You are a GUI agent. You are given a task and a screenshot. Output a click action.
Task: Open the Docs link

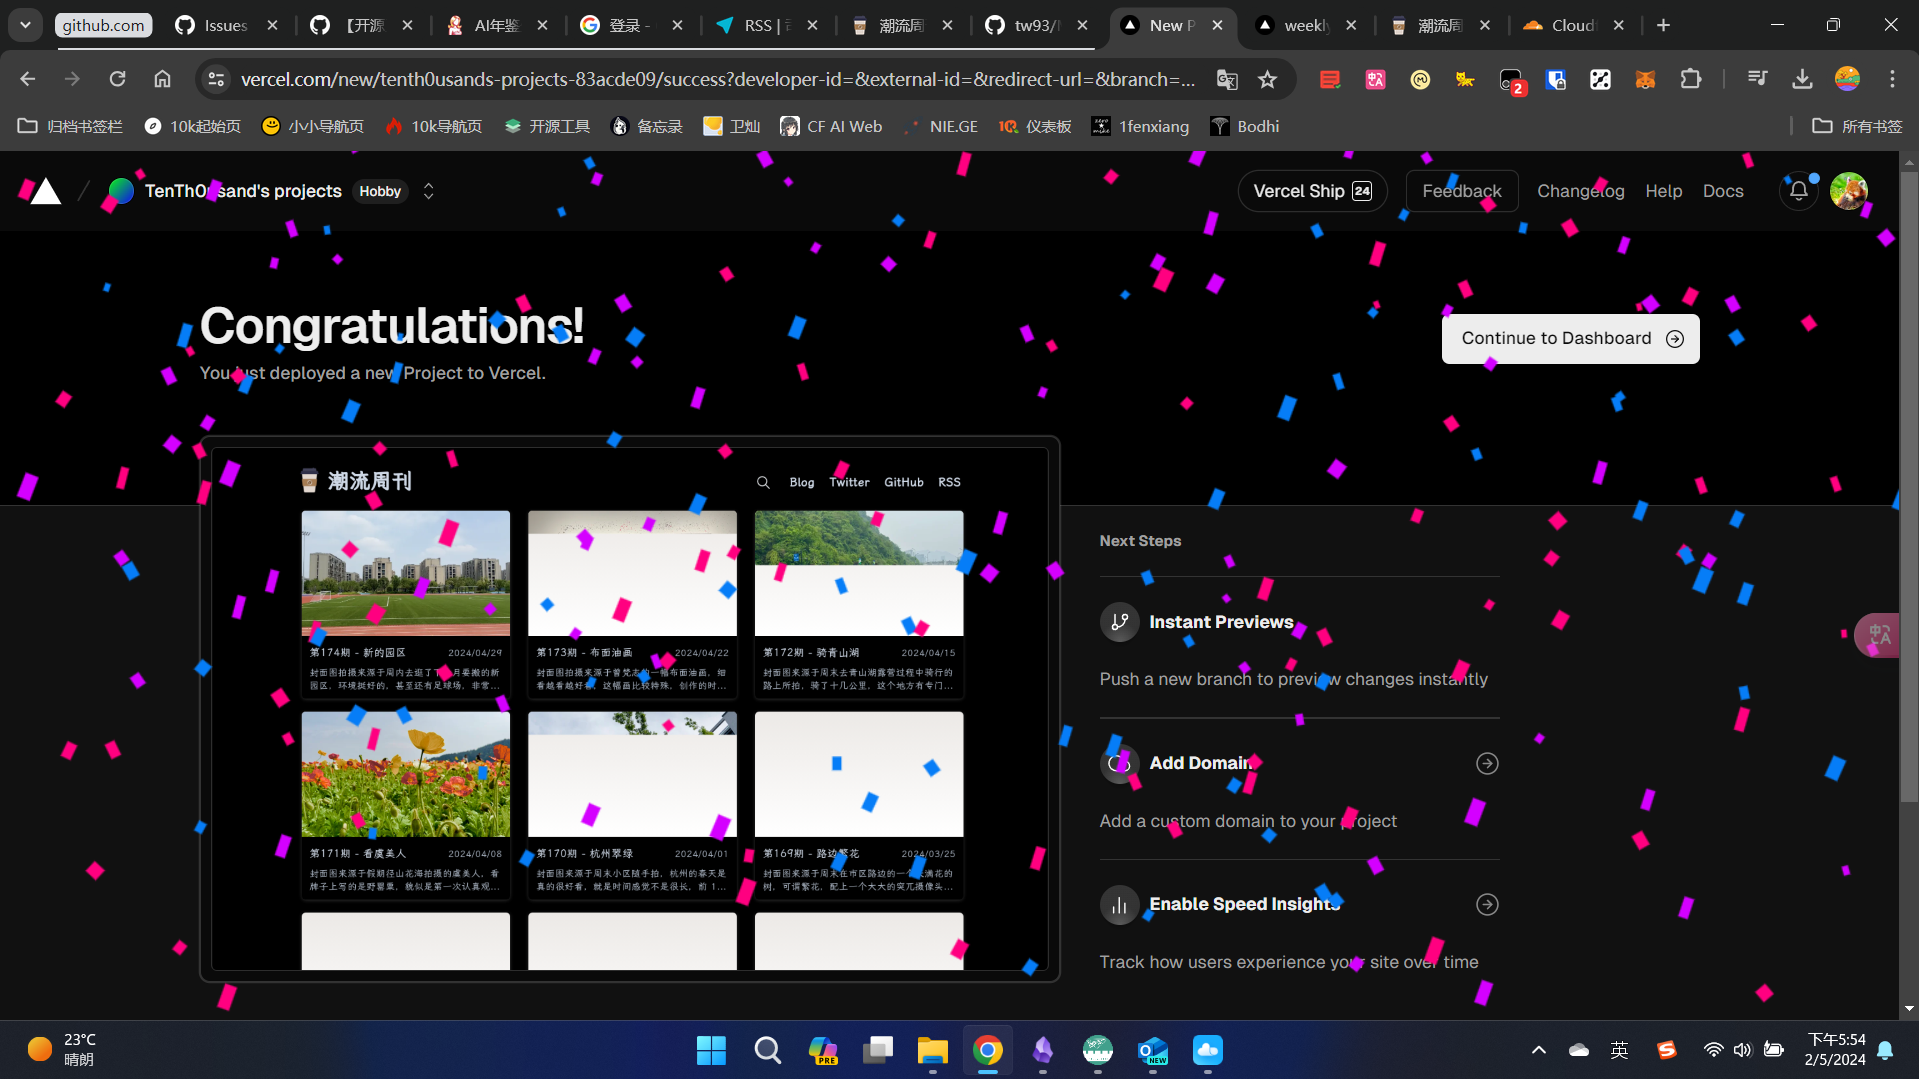(1722, 191)
